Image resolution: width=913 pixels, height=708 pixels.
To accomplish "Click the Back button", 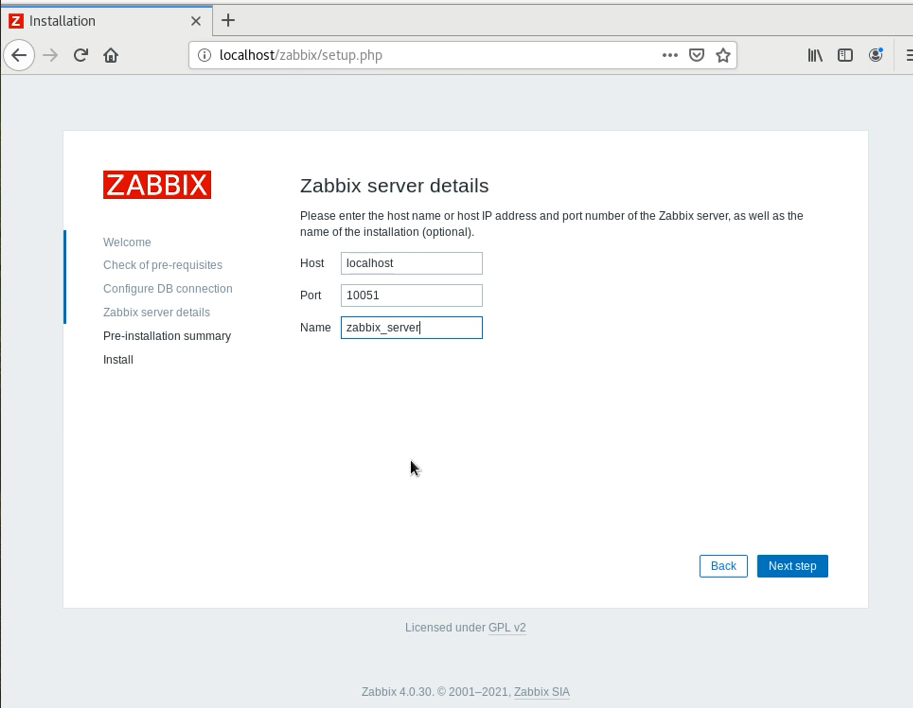I will point(723,566).
